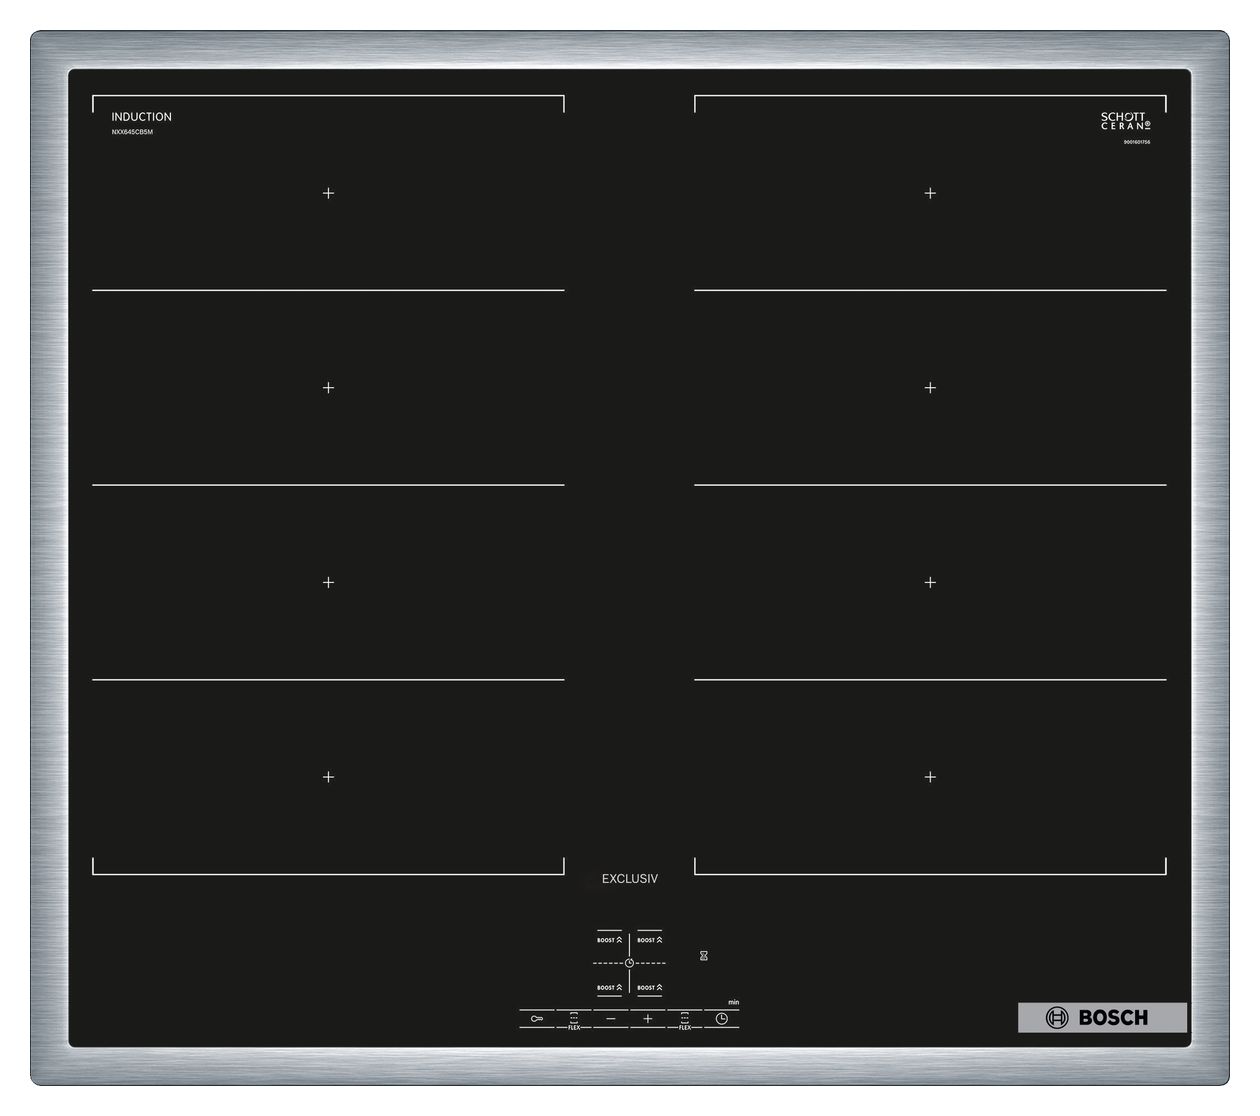Select the bottom-right BOOST zone button
Image resolution: width=1260 pixels, height=1116 pixels.
650,987
